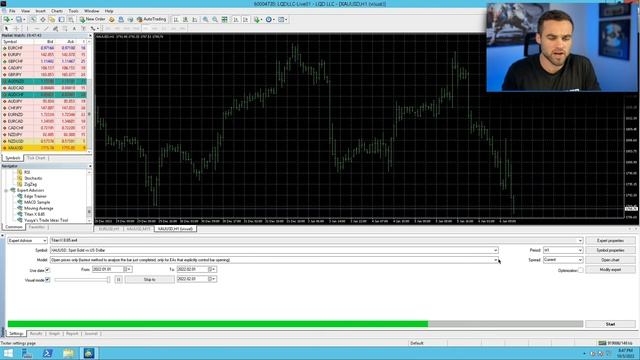Switch to the Journal tab in tester
This screenshot has height=360, width=640.
[91, 333]
